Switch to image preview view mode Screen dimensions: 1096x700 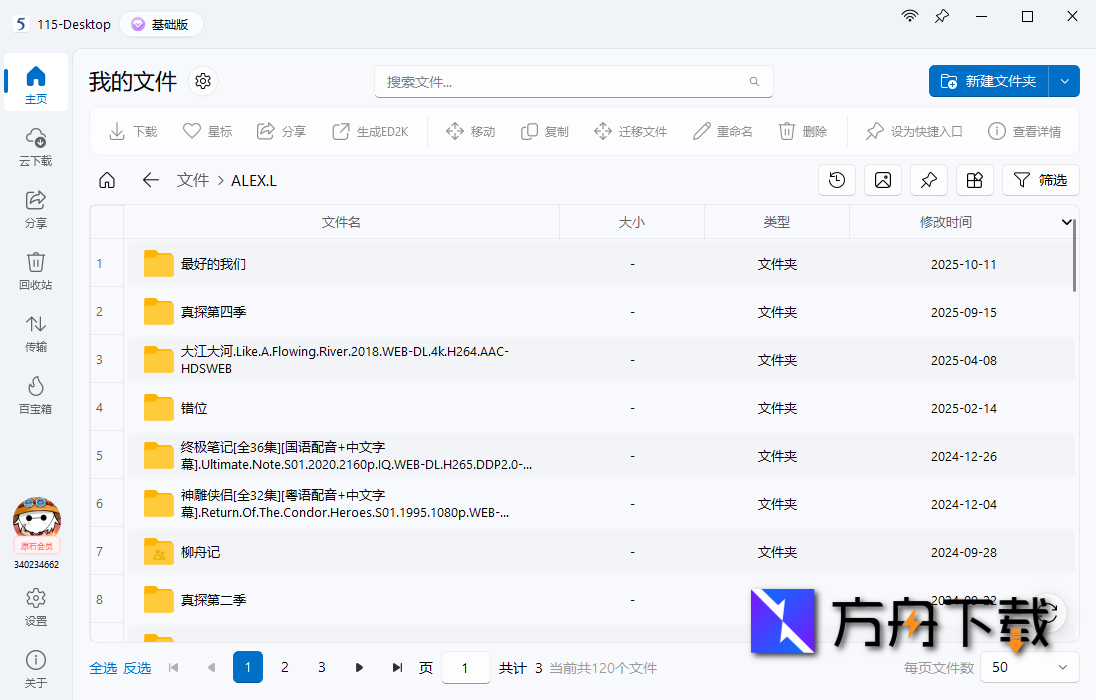point(882,180)
